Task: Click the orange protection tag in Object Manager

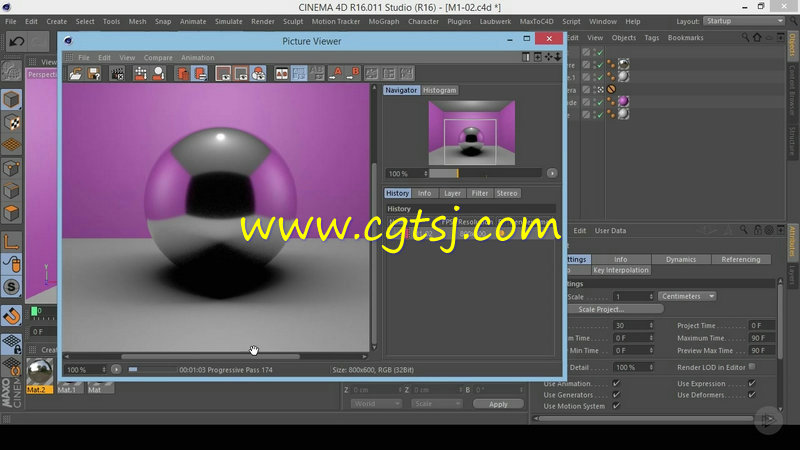Action: pos(611,89)
